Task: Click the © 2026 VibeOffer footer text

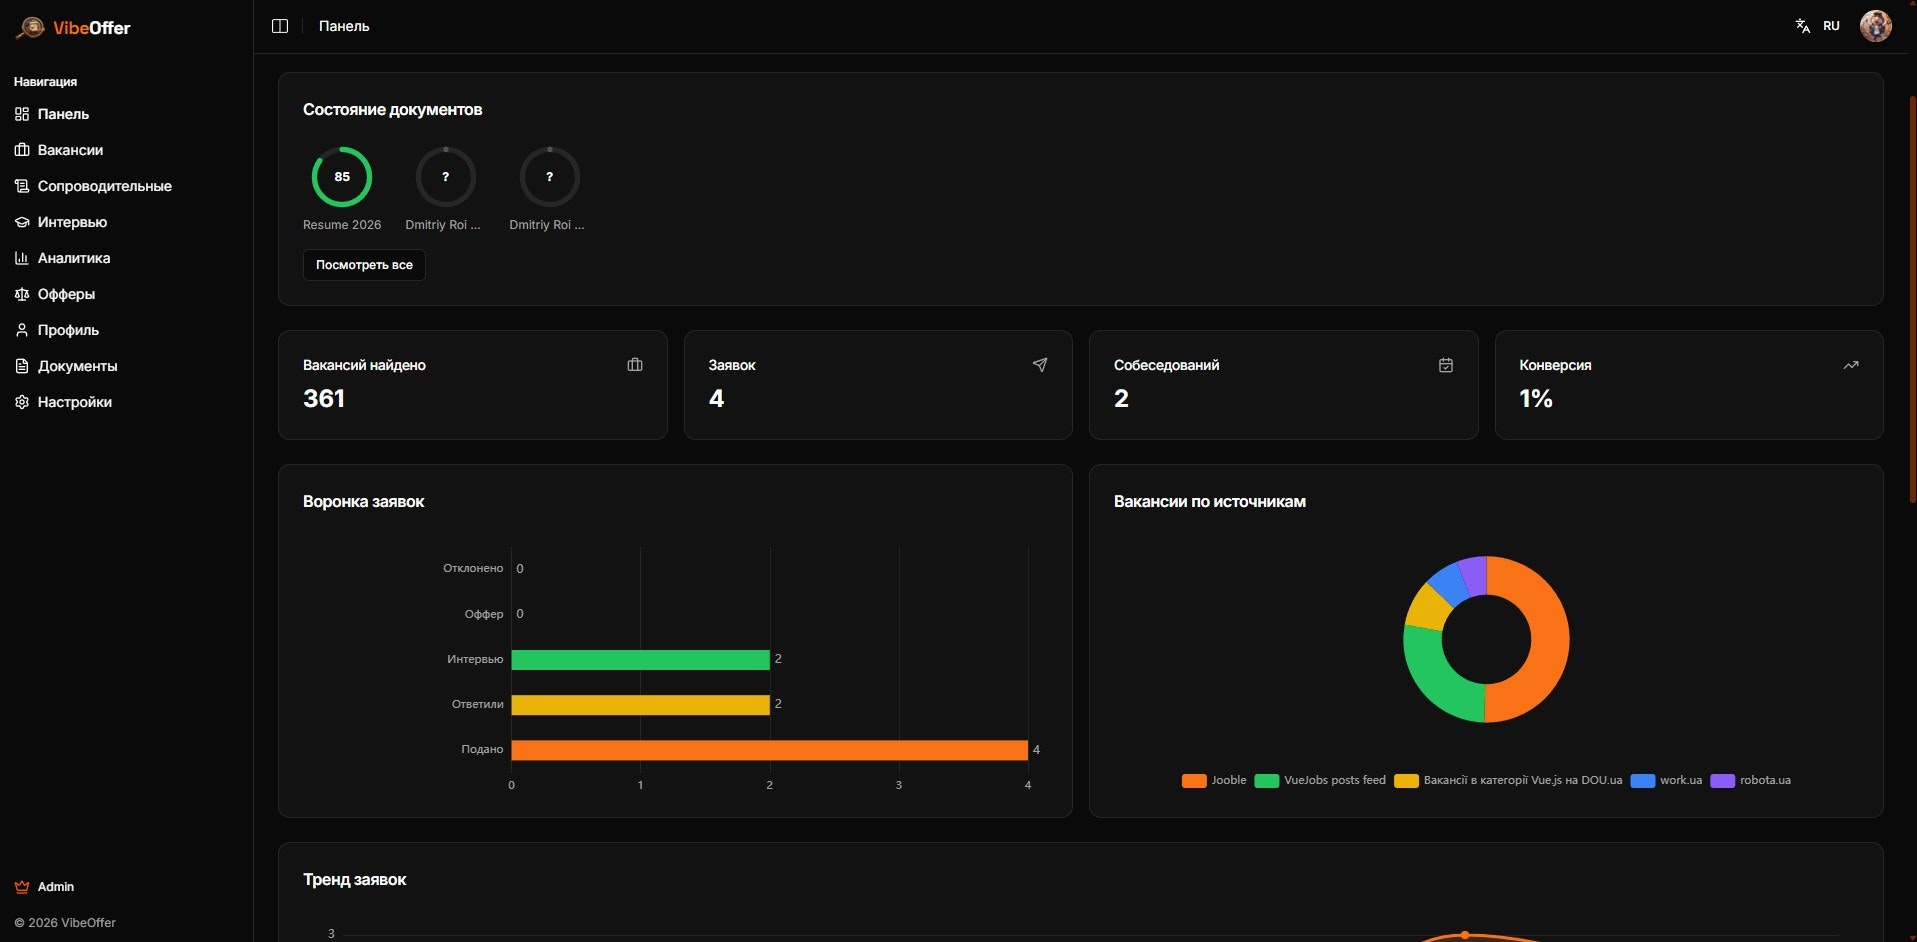Action: coord(65,923)
